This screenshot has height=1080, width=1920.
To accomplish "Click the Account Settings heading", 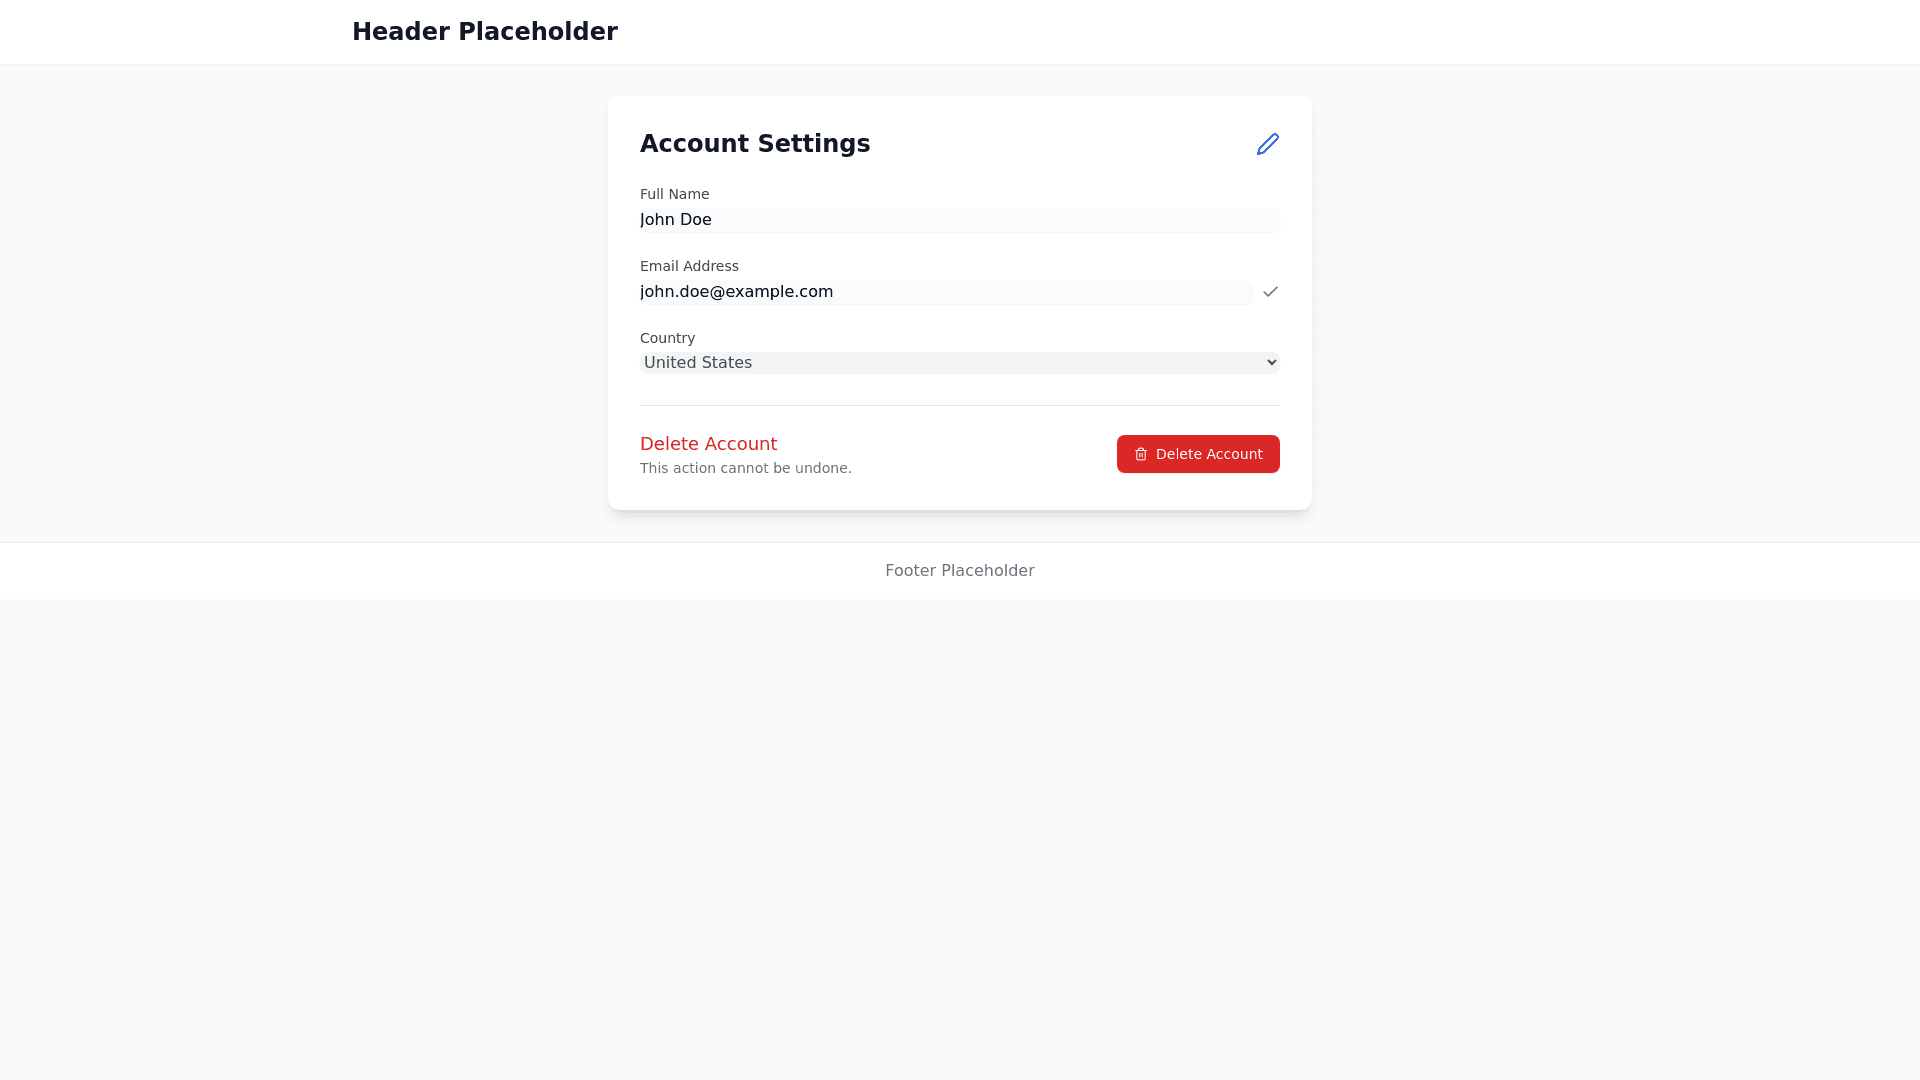I will [x=754, y=144].
